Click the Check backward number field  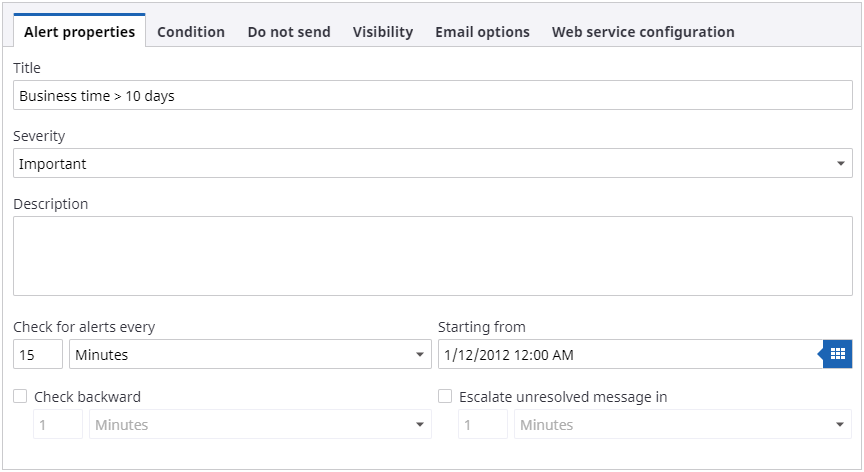pyautogui.click(x=58, y=425)
